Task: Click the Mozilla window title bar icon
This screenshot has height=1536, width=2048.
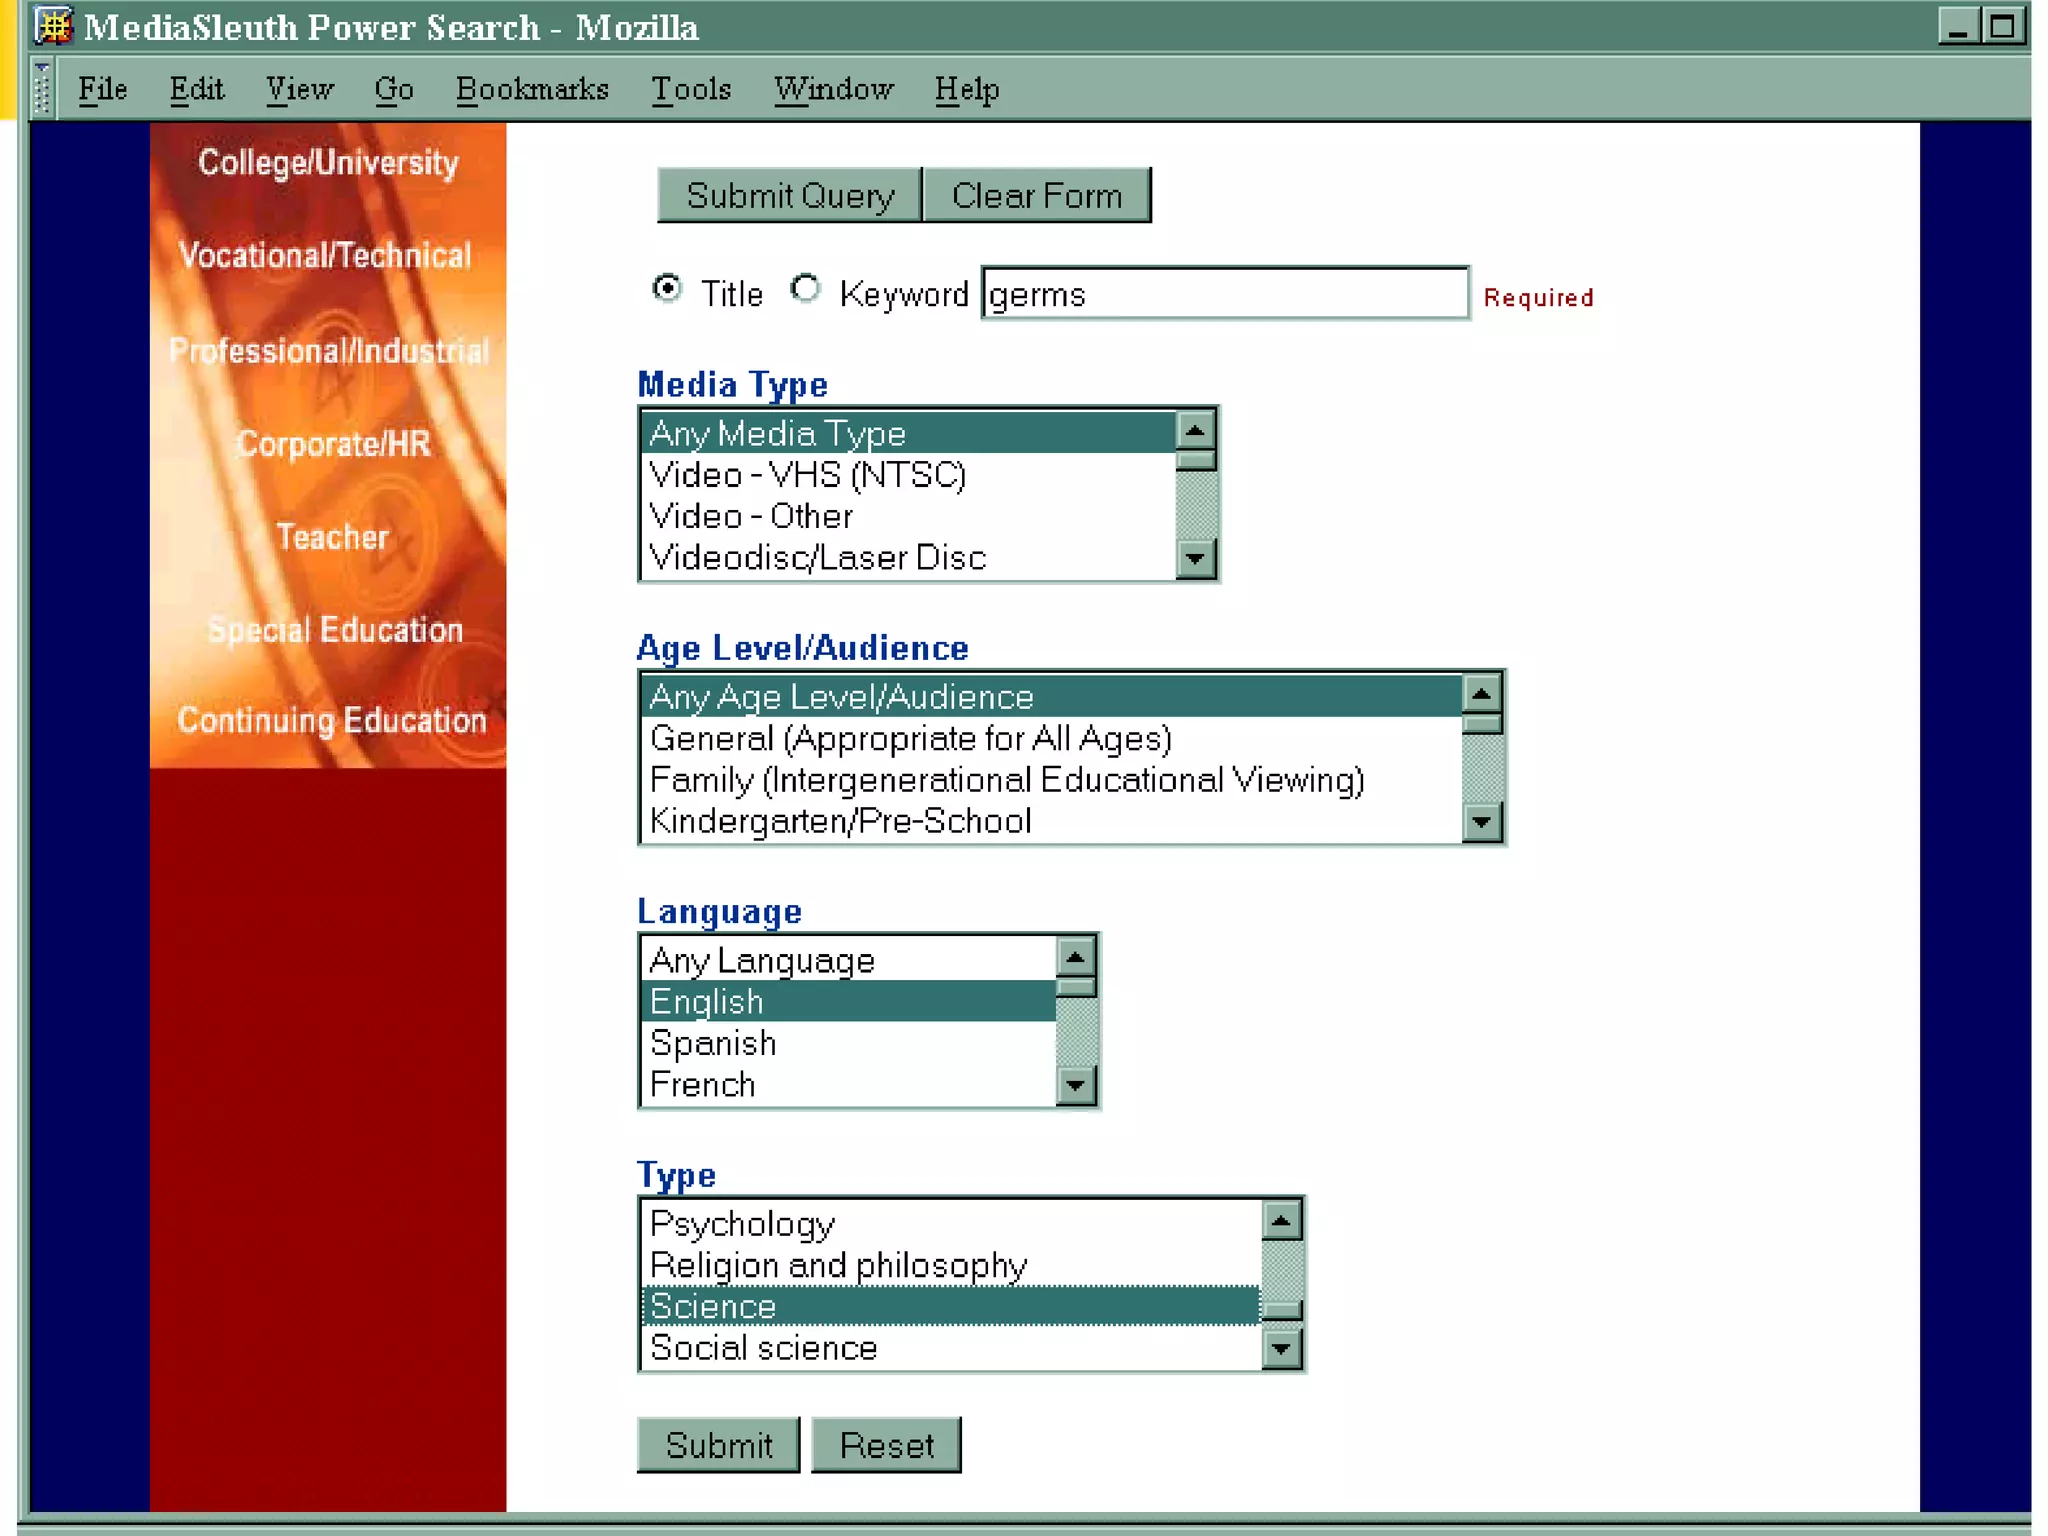Action: pos(53,26)
